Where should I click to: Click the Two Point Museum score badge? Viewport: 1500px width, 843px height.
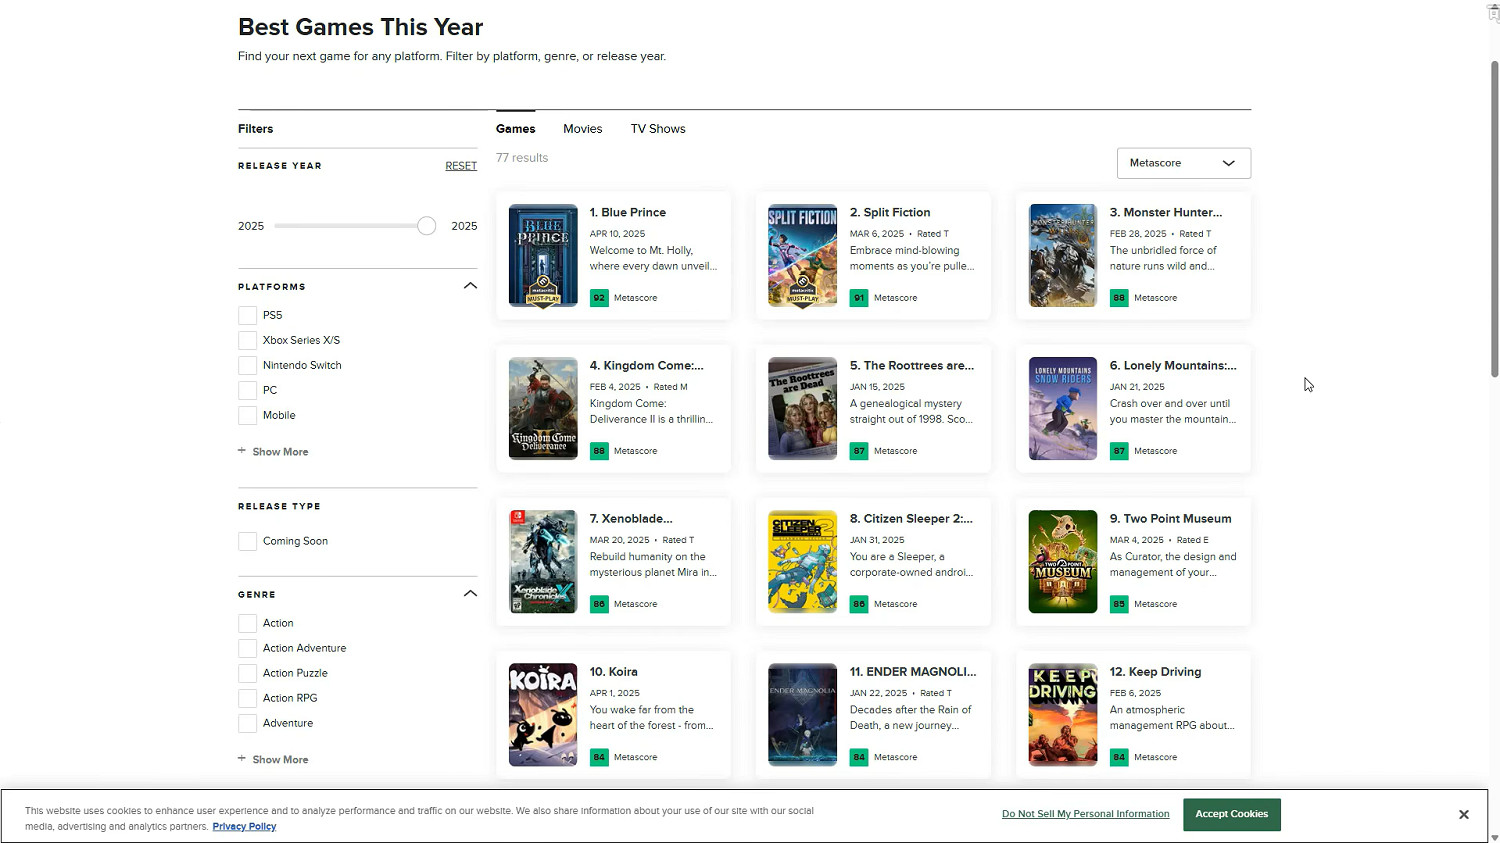1119,604
